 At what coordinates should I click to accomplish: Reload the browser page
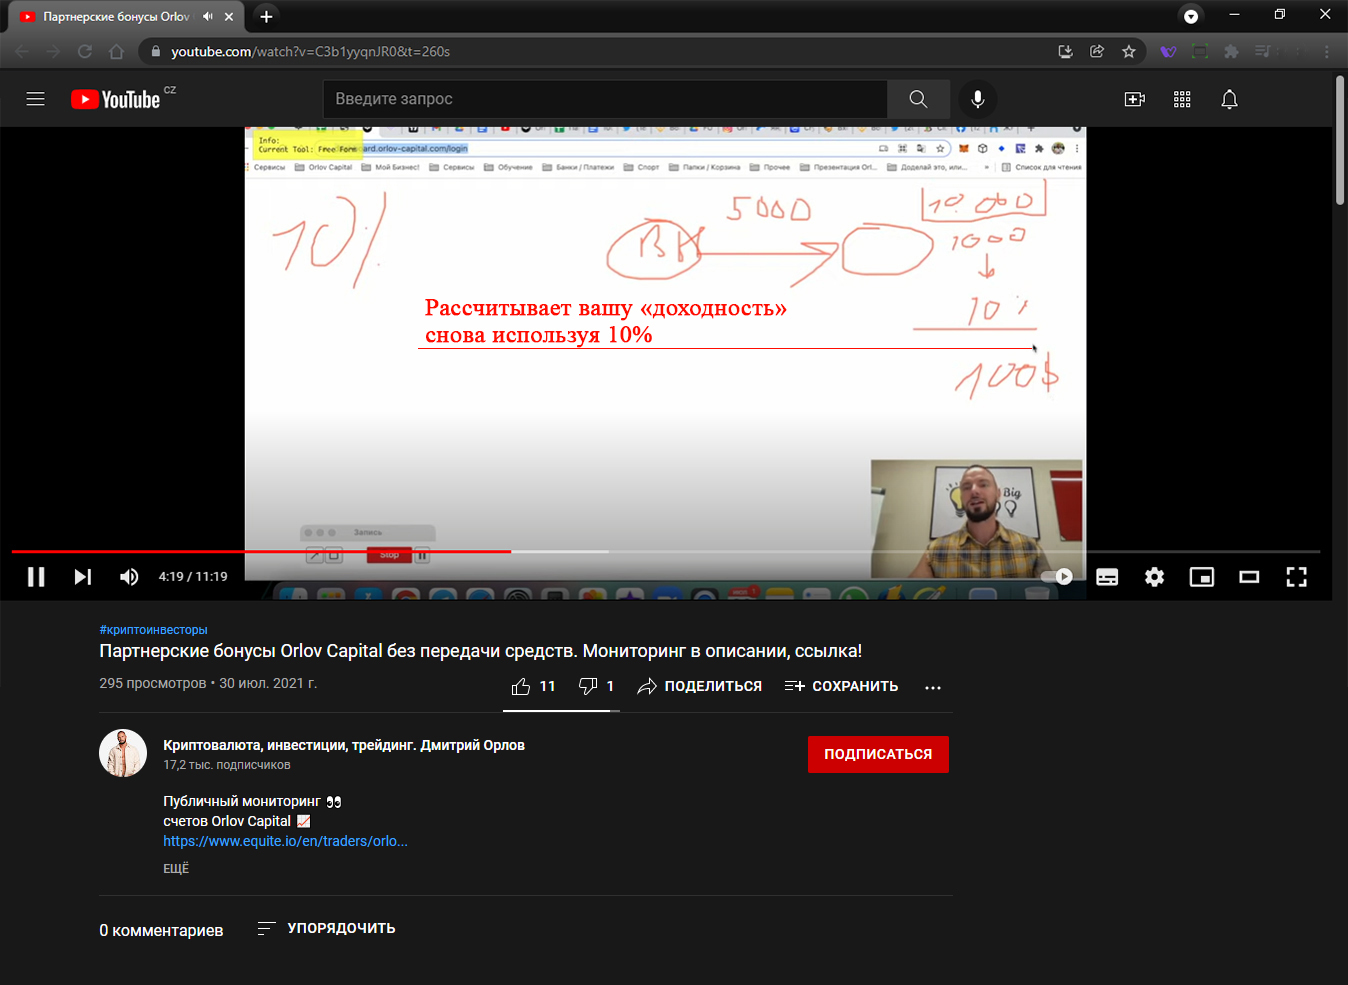click(x=85, y=51)
